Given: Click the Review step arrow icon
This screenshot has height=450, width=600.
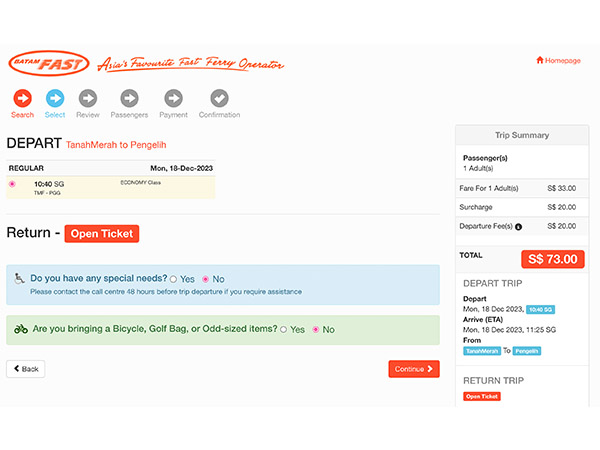Looking at the screenshot, I should 88,98.
